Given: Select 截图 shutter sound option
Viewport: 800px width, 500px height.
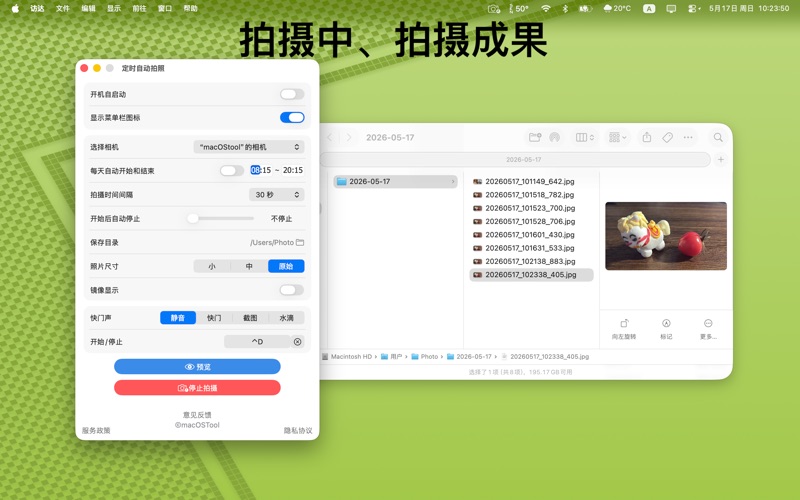Looking at the screenshot, I should point(250,317).
